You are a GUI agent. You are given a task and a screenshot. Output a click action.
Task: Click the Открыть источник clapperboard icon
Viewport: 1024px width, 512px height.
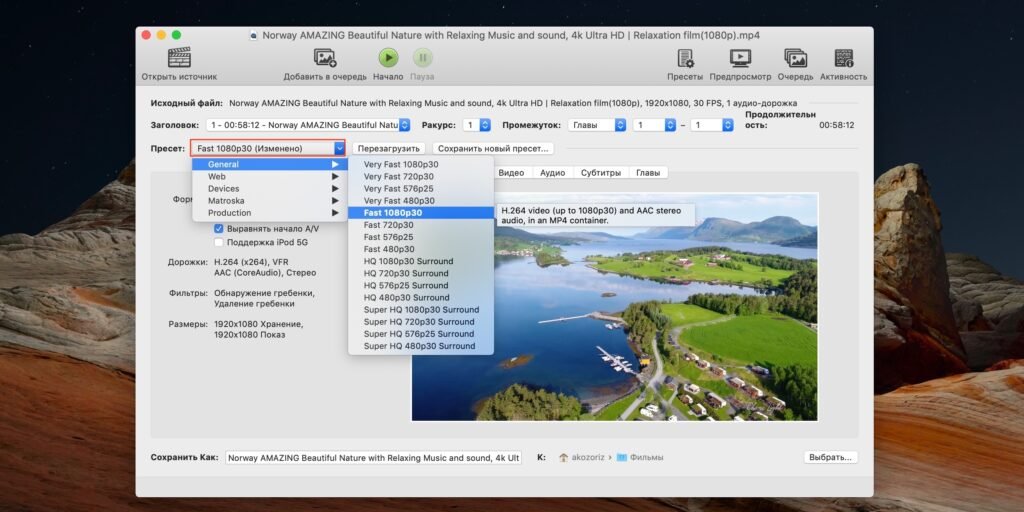click(x=179, y=58)
